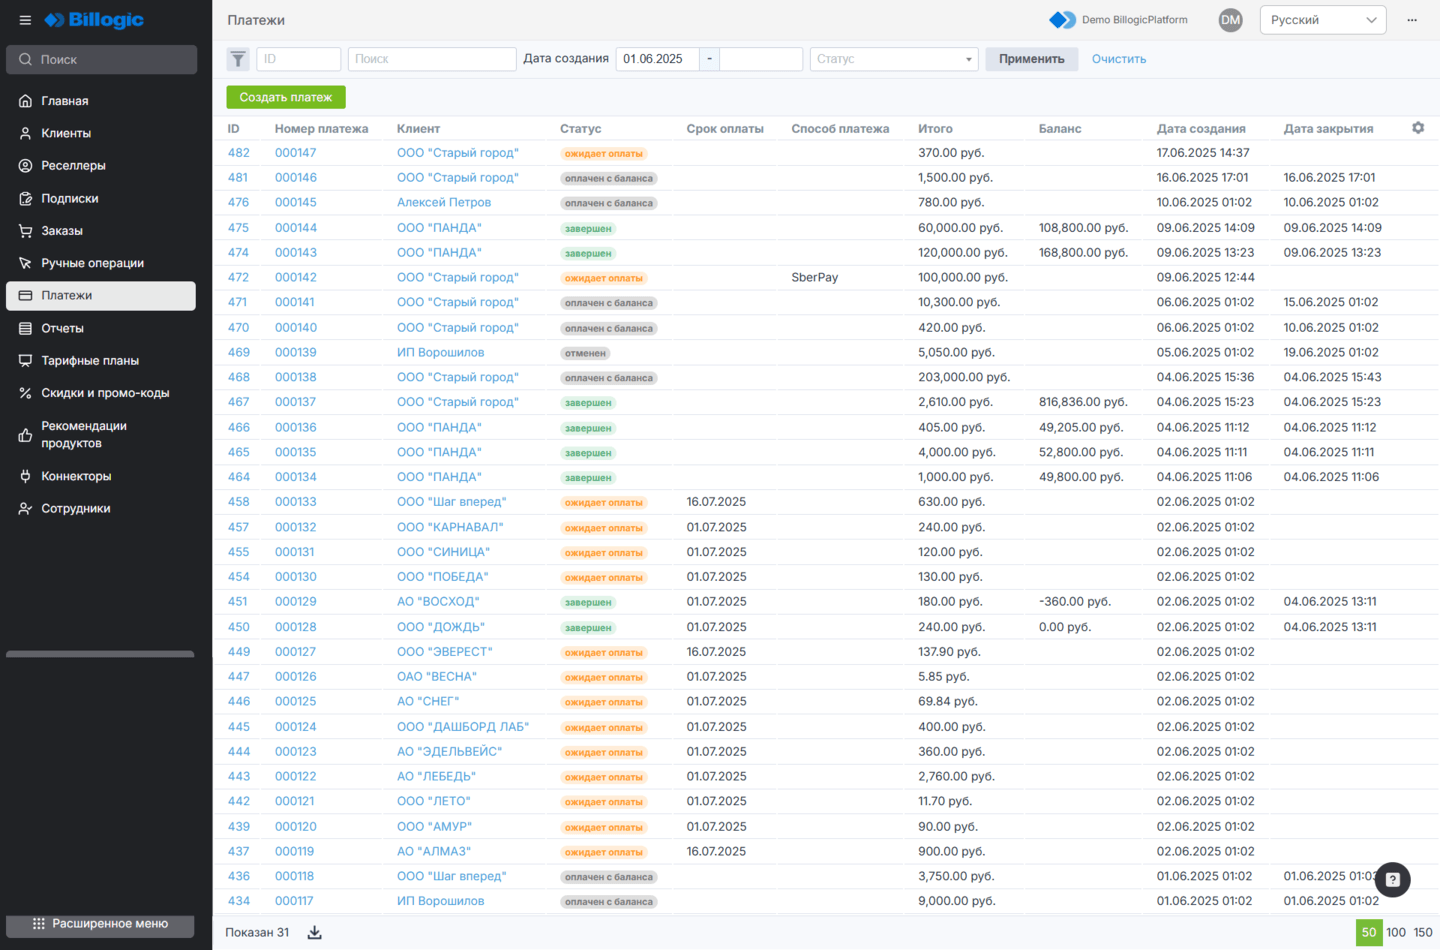Click the Скидки и промо-коды percent icon
The width and height of the screenshot is (1440, 950).
coord(26,393)
